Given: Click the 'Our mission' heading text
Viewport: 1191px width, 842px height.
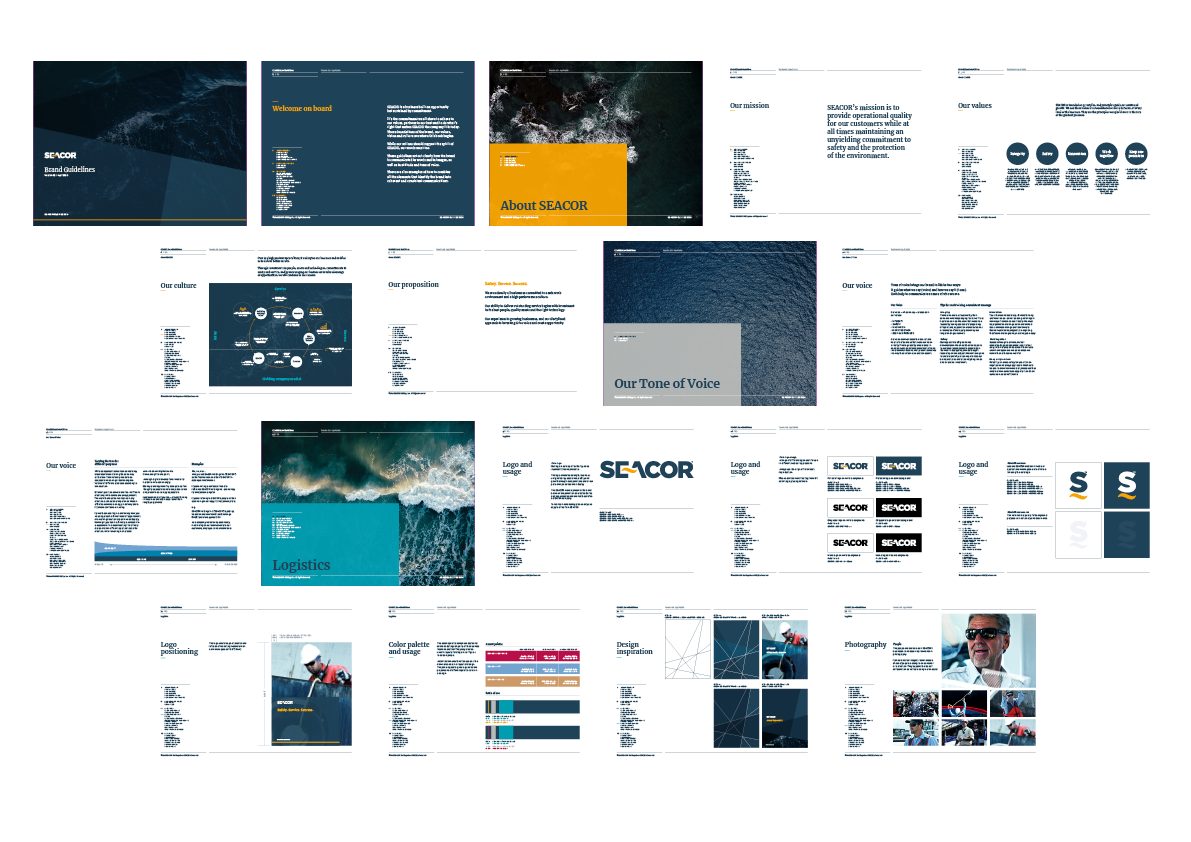Looking at the screenshot, I should click(749, 106).
